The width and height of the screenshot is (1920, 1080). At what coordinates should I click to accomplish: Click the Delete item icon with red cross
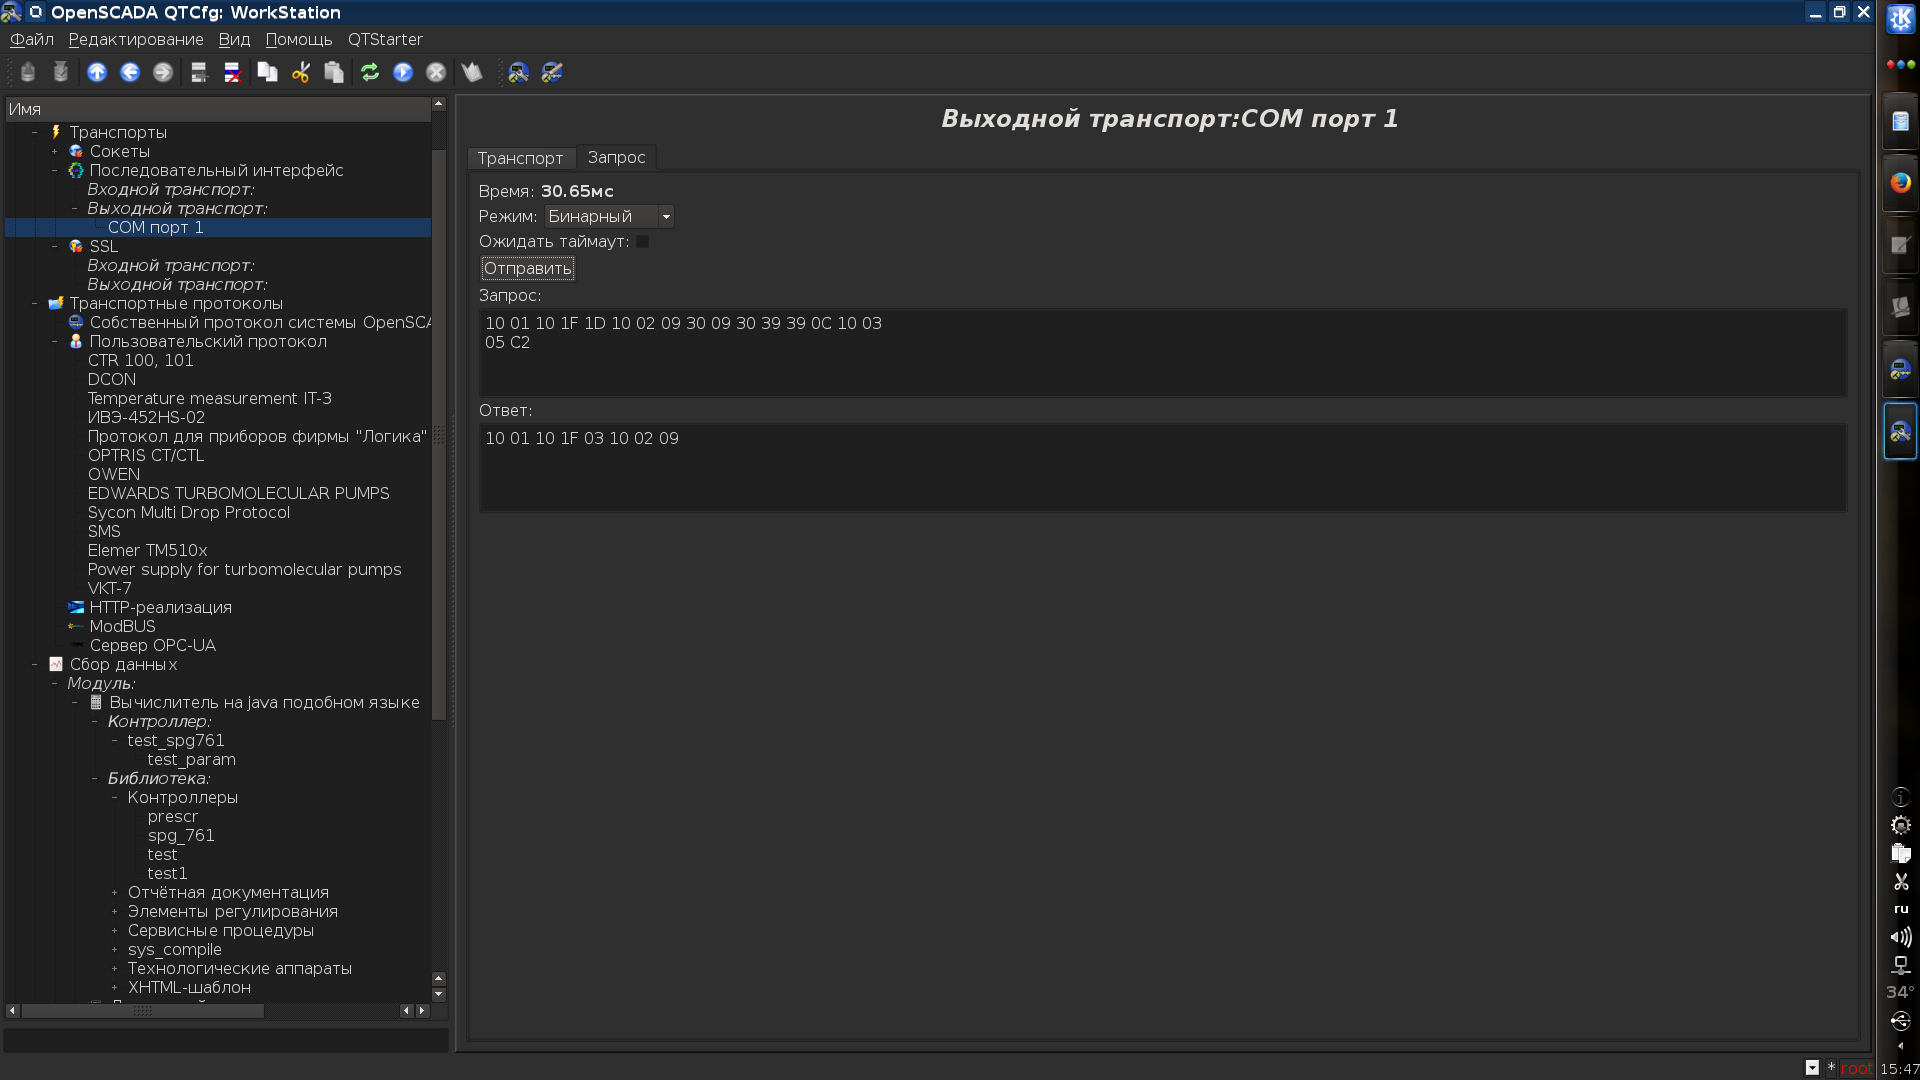pos(232,72)
